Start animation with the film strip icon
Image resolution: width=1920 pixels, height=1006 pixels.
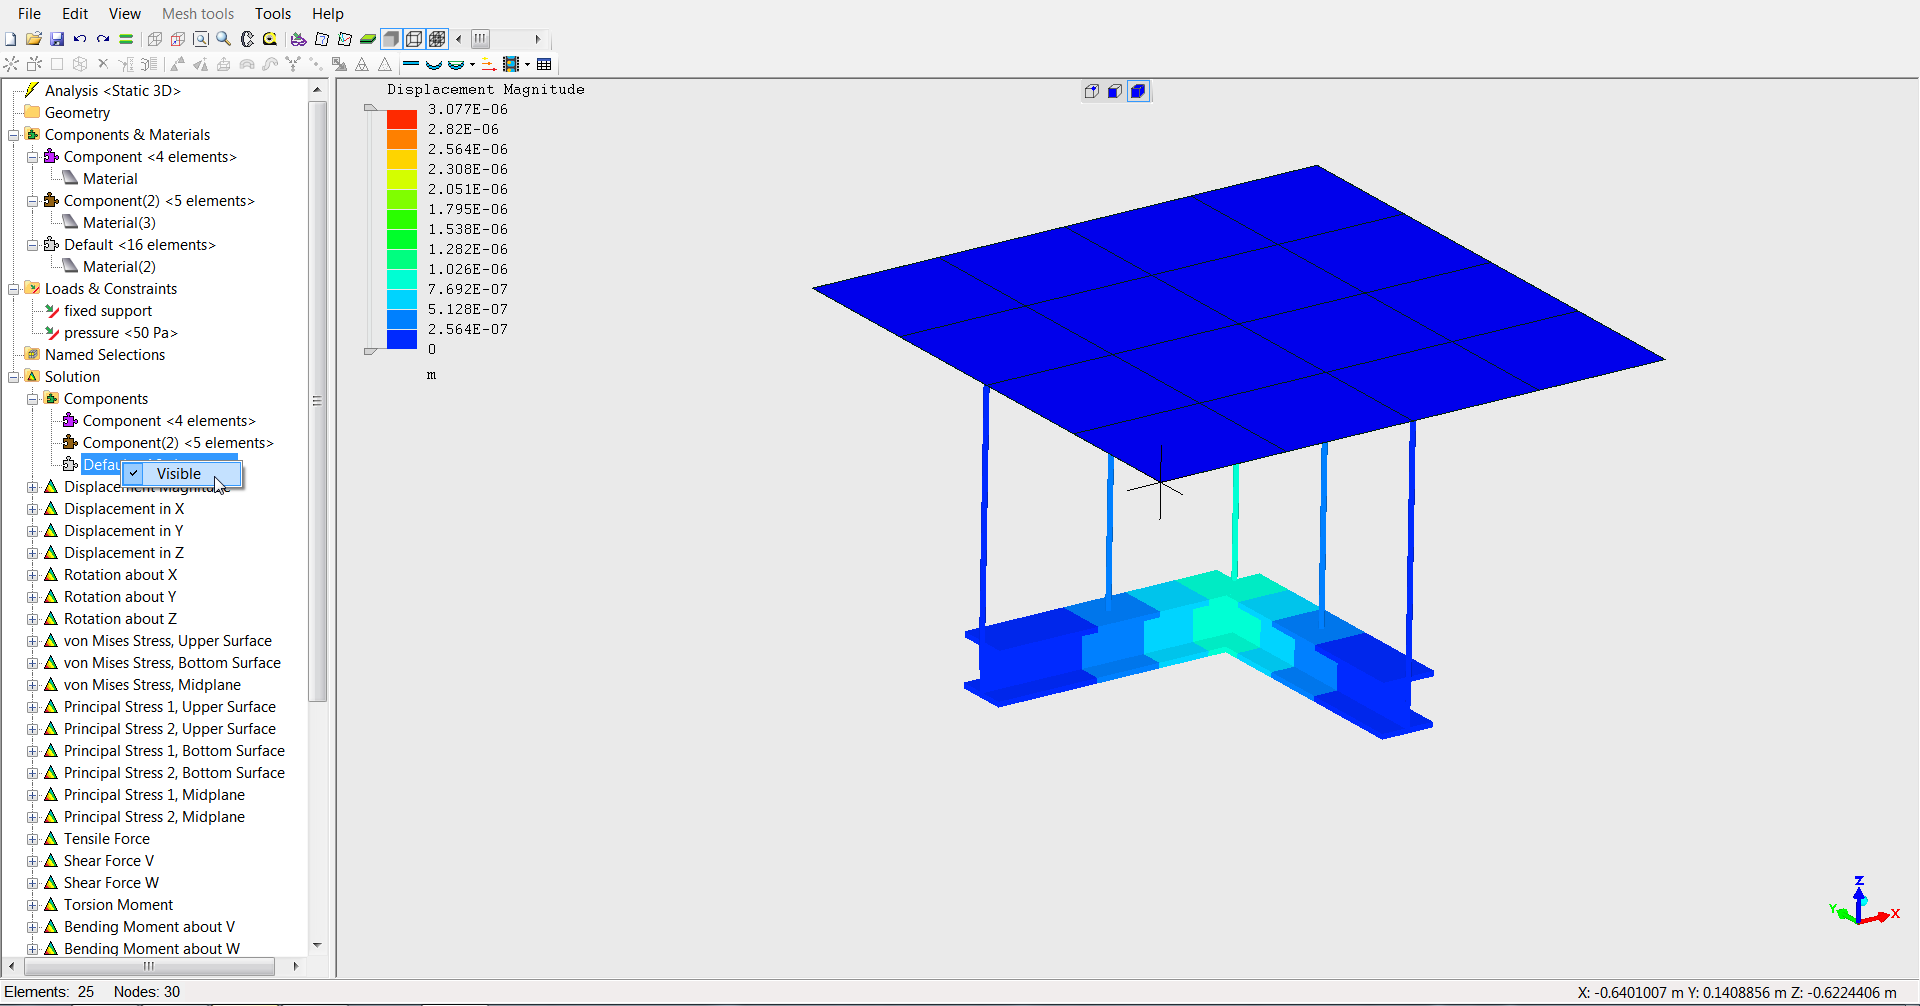pos(511,64)
